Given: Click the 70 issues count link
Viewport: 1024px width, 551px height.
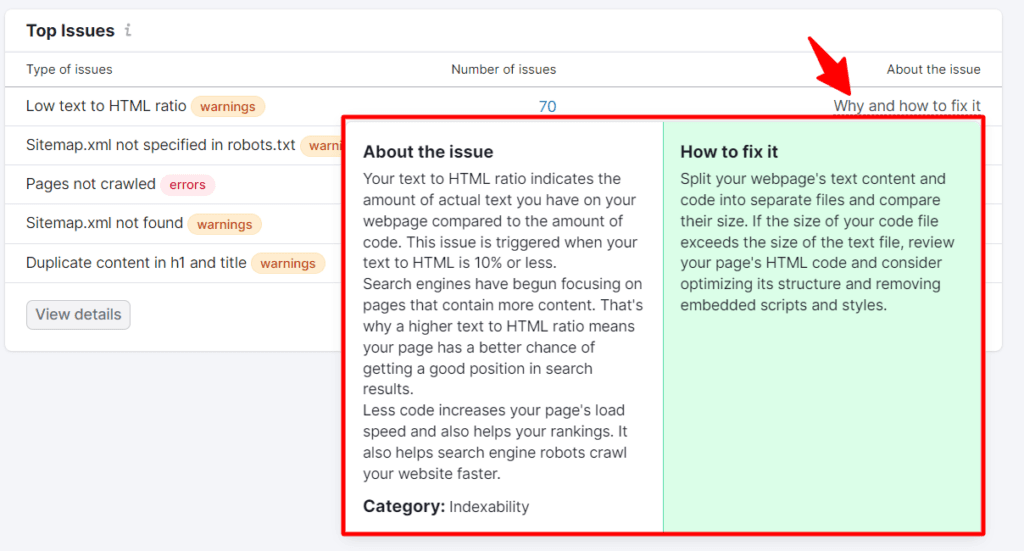Looking at the screenshot, I should pos(547,106).
